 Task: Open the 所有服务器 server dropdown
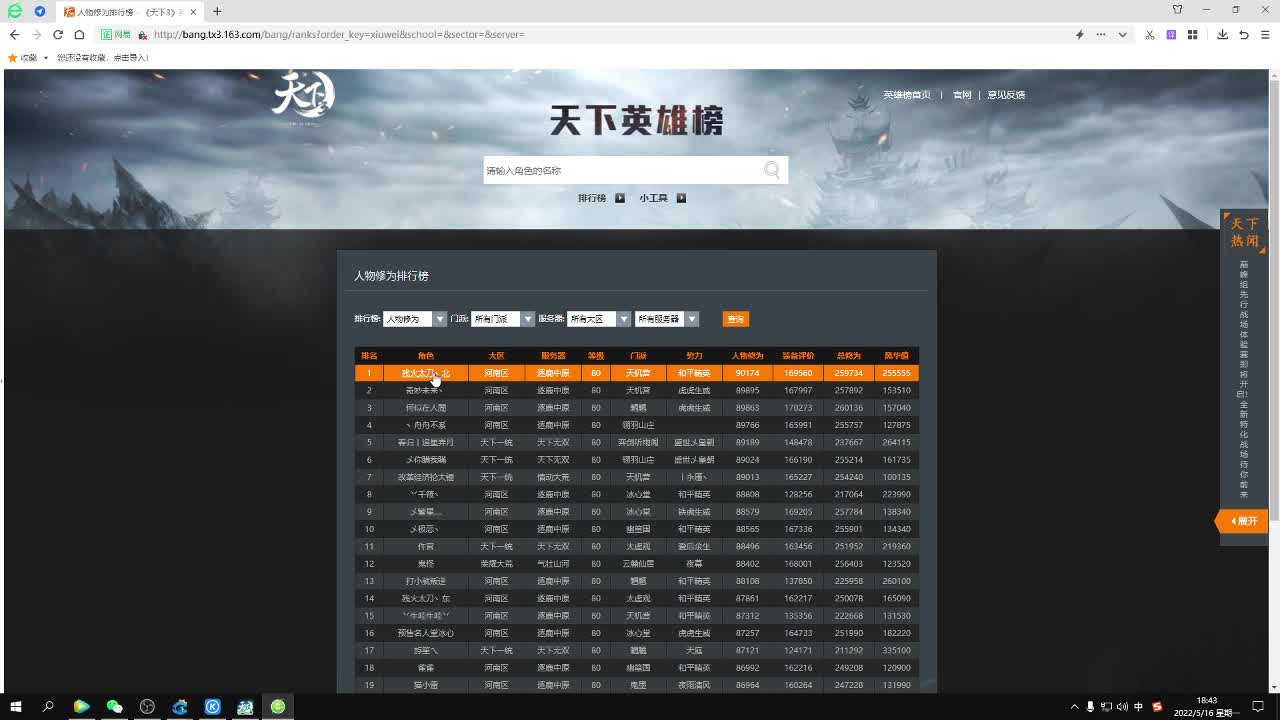click(x=667, y=319)
